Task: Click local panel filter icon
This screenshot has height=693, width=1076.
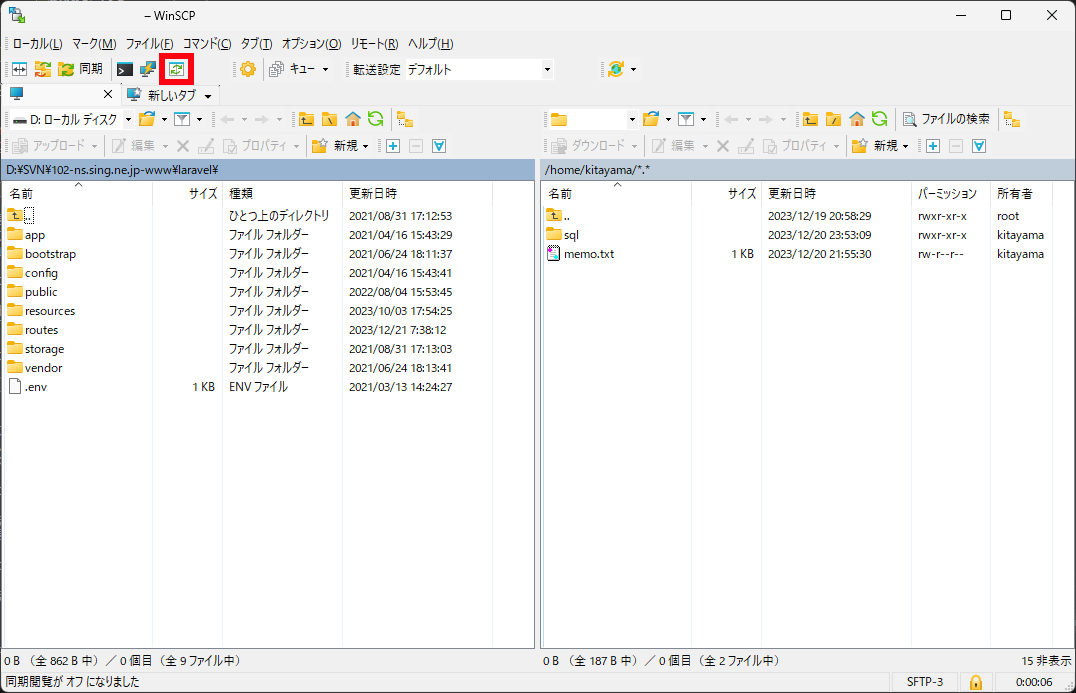Action: 182,119
